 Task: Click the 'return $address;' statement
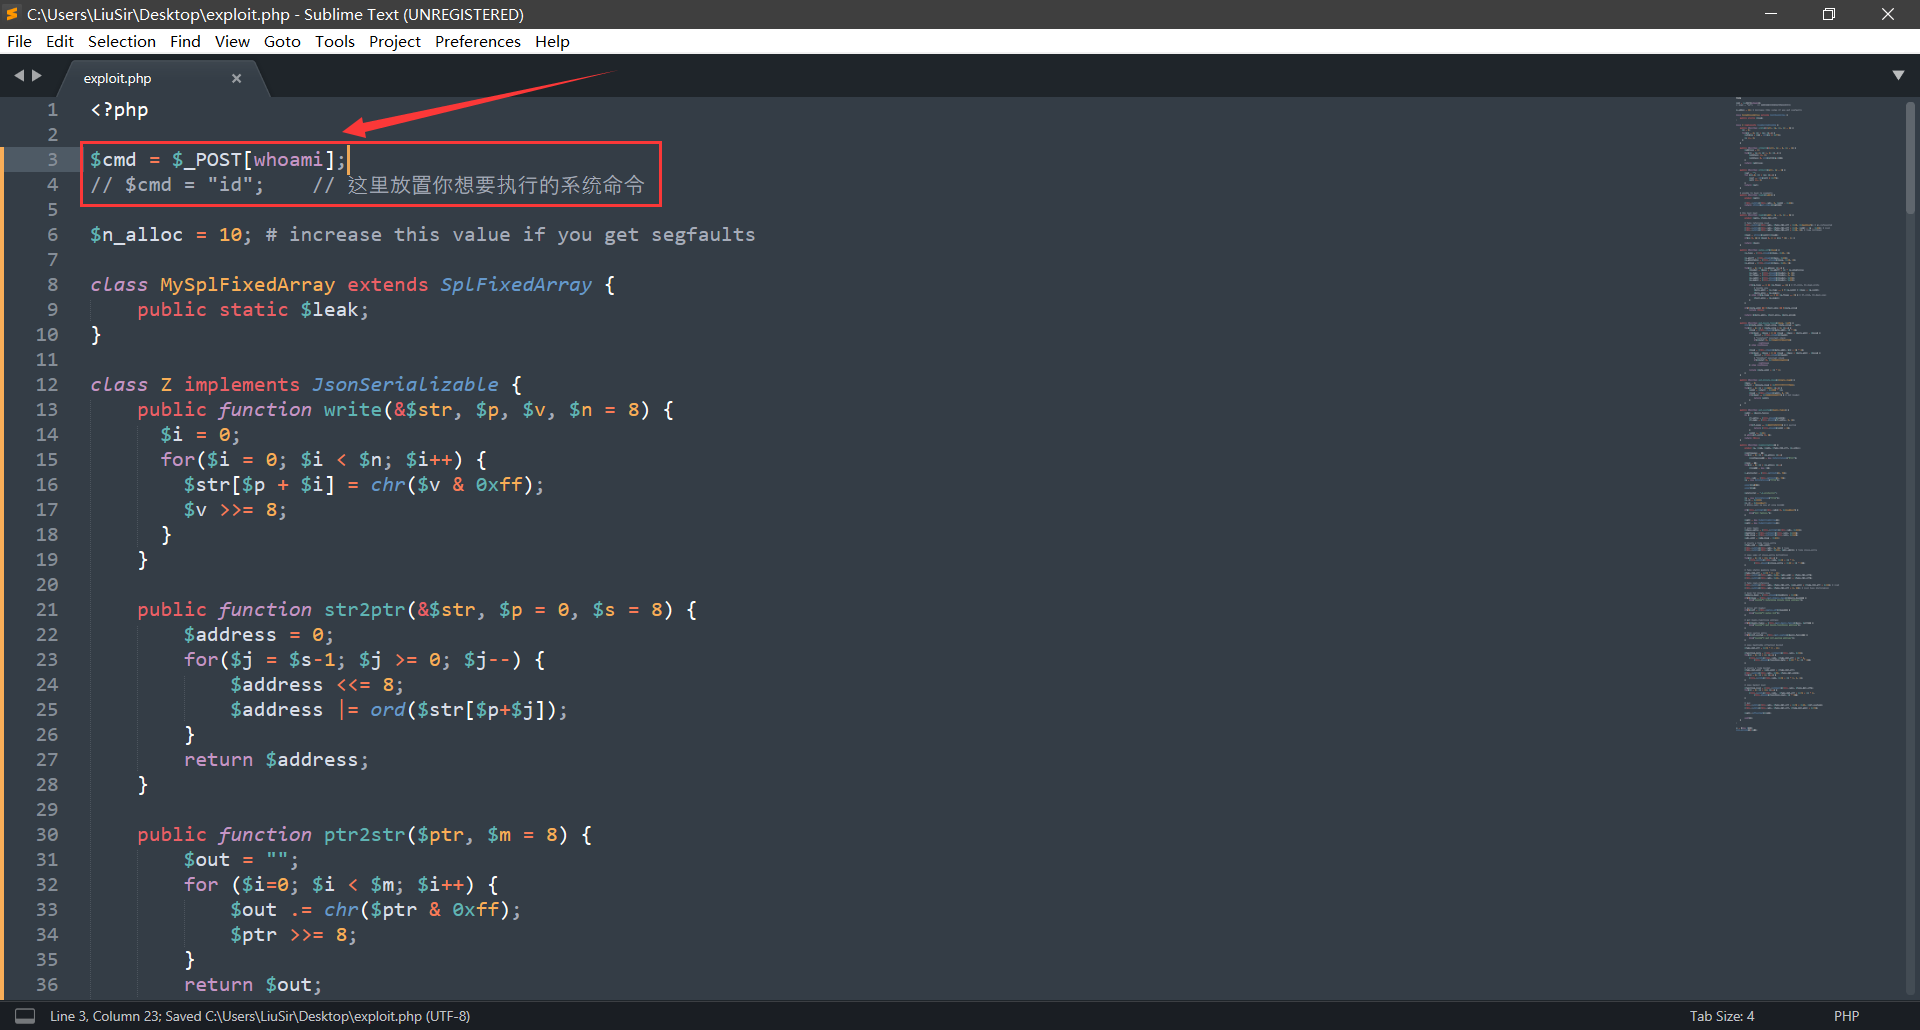(276, 760)
